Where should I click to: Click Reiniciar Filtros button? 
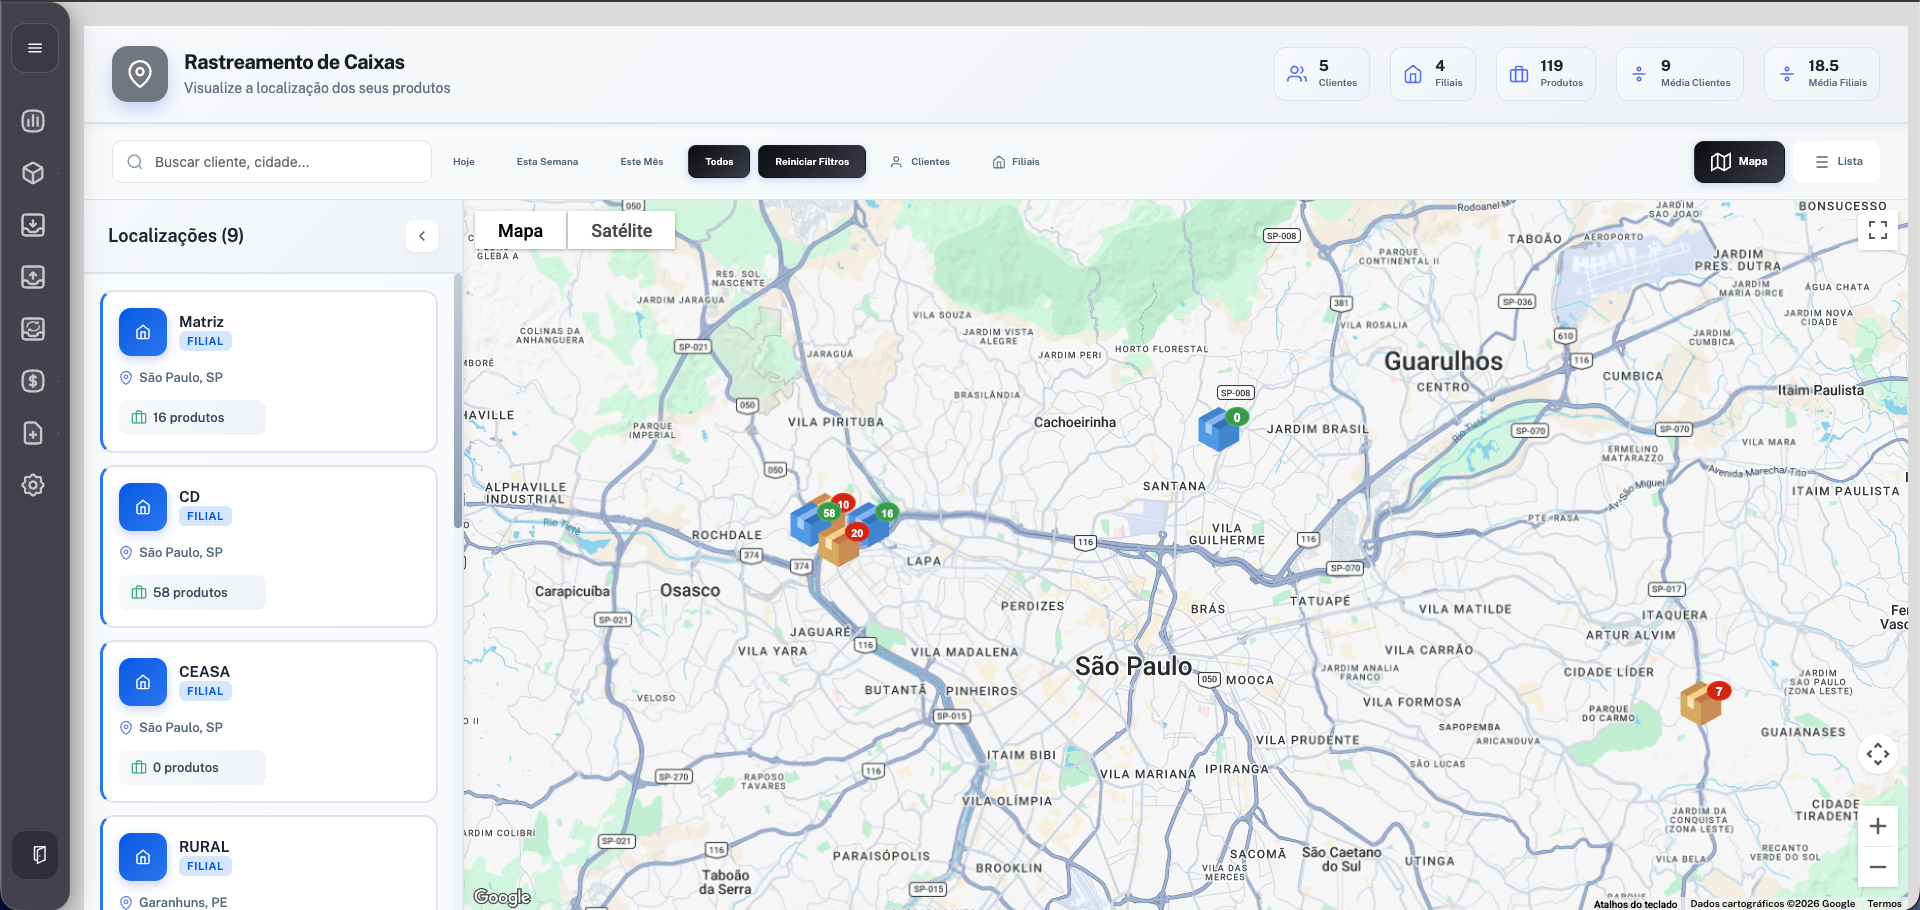[812, 162]
